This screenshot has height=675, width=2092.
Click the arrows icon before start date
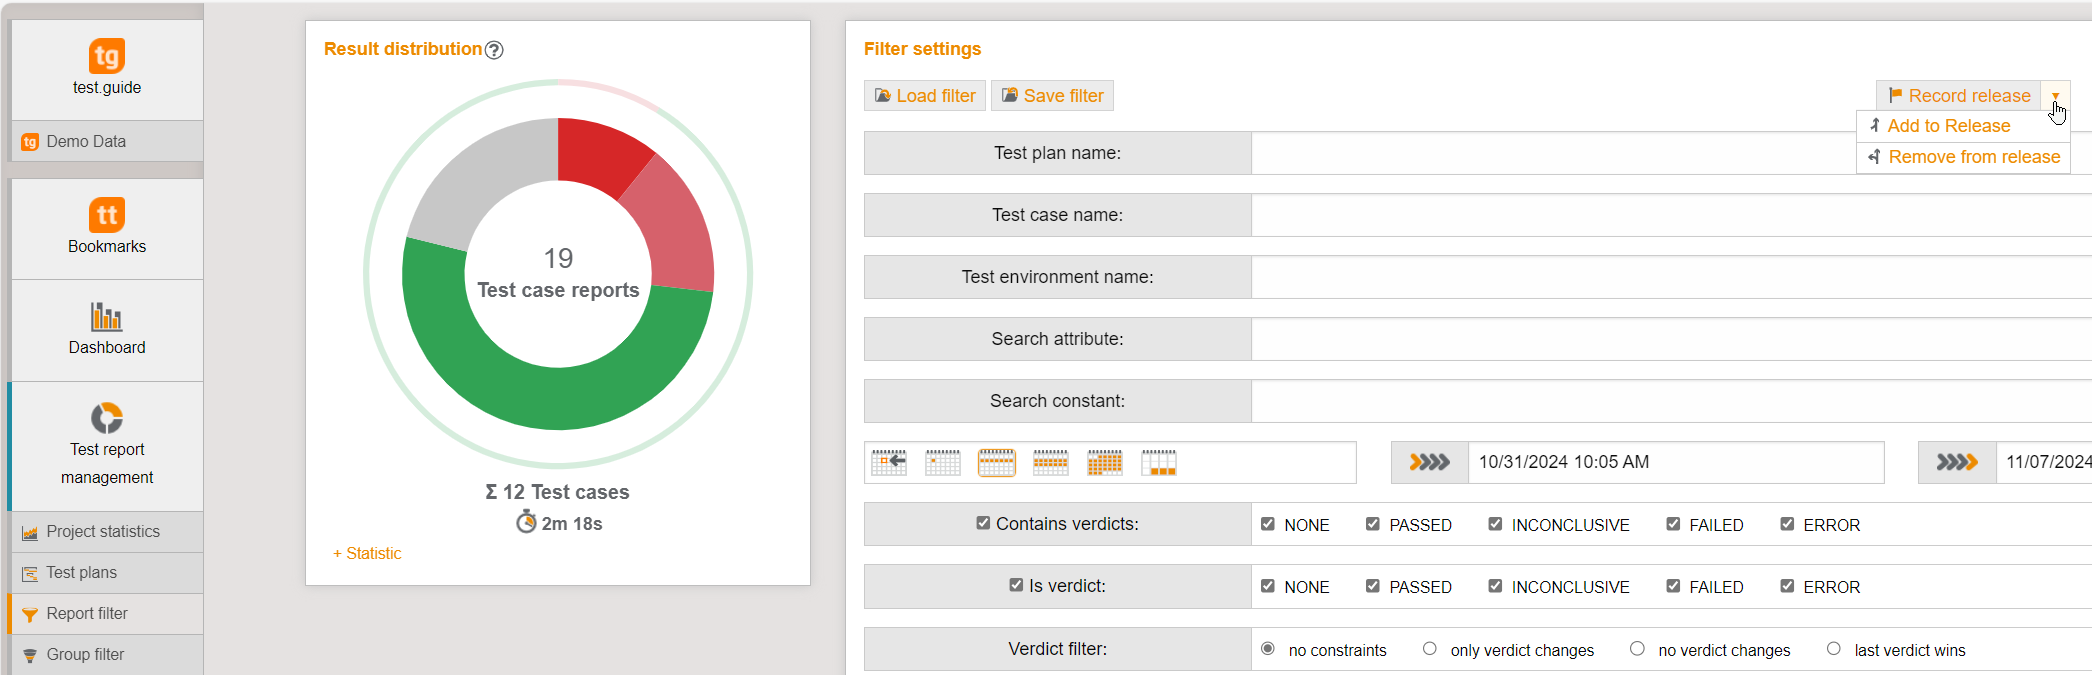(1430, 462)
